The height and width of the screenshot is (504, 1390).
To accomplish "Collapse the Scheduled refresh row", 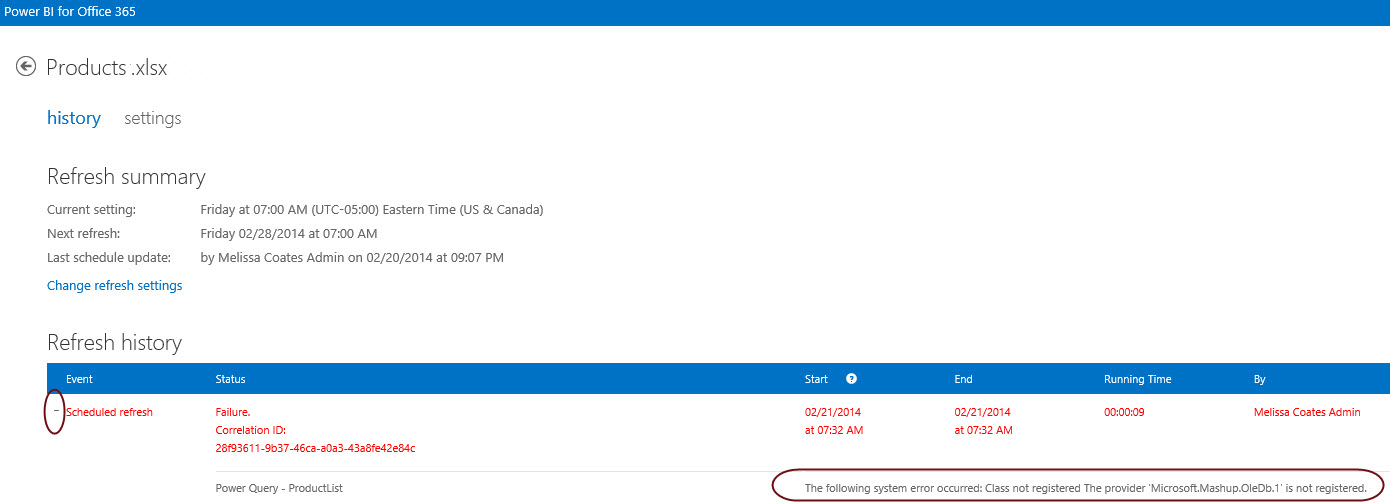I will click(x=56, y=411).
